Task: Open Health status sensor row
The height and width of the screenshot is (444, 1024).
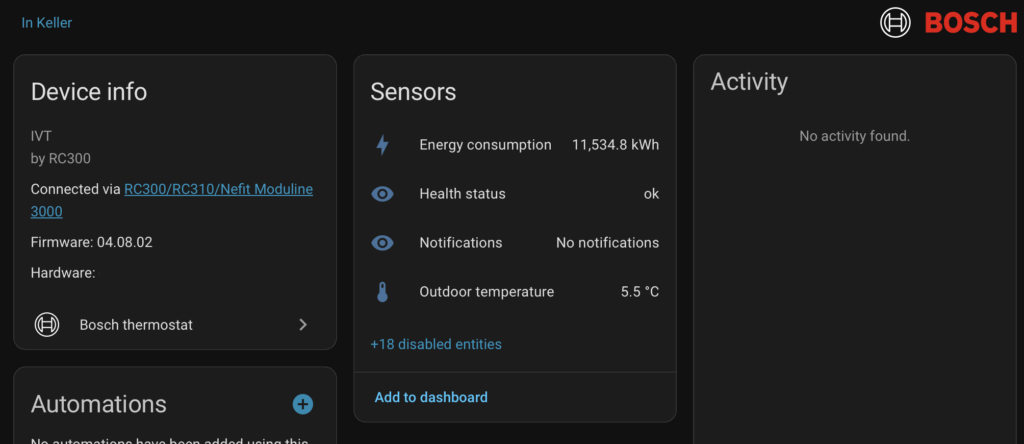Action: point(462,194)
